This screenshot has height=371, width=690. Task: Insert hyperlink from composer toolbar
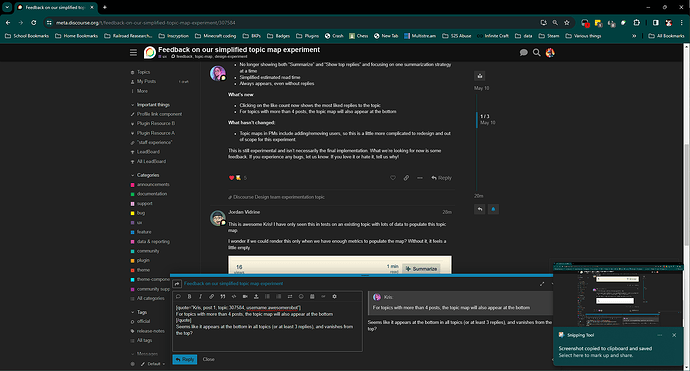(212, 297)
